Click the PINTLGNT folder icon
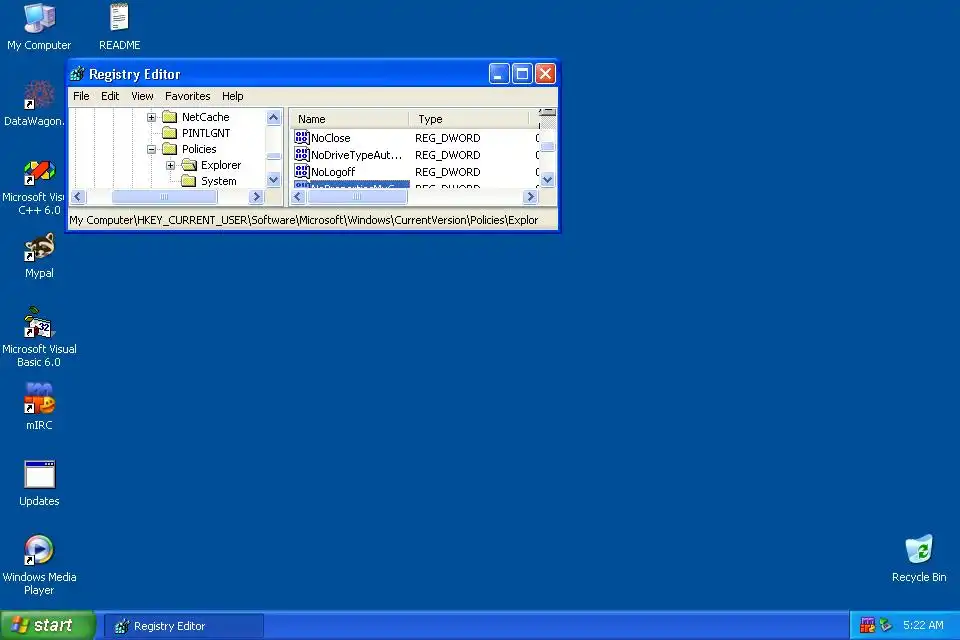 (170, 133)
